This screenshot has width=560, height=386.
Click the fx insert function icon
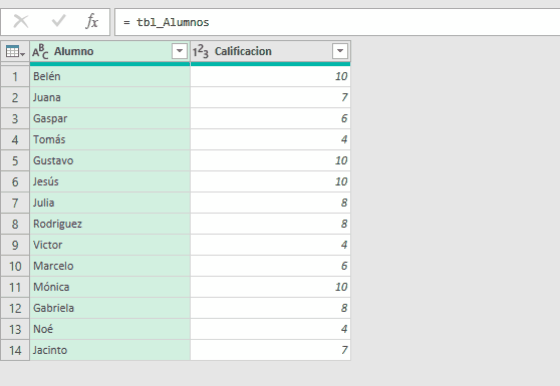pos(92,21)
